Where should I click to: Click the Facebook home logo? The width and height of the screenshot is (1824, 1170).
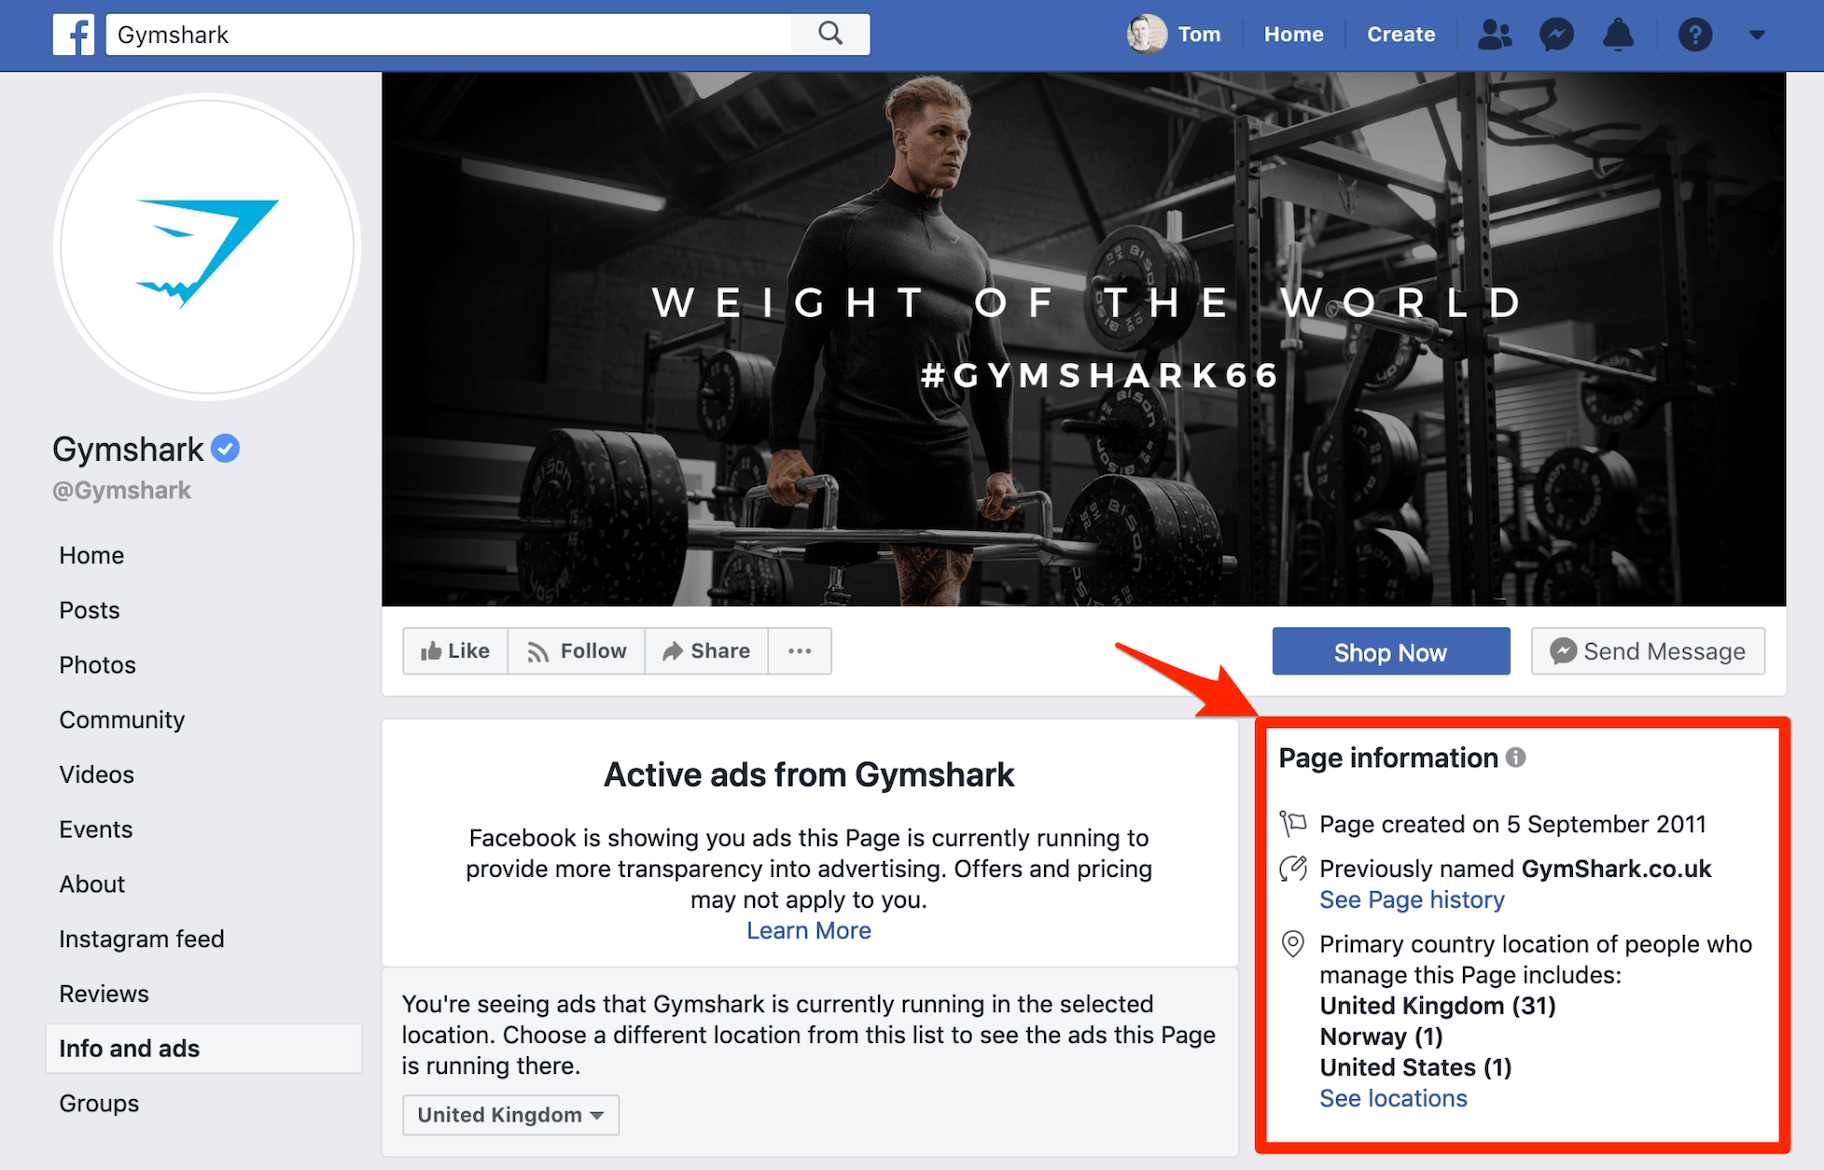[74, 33]
